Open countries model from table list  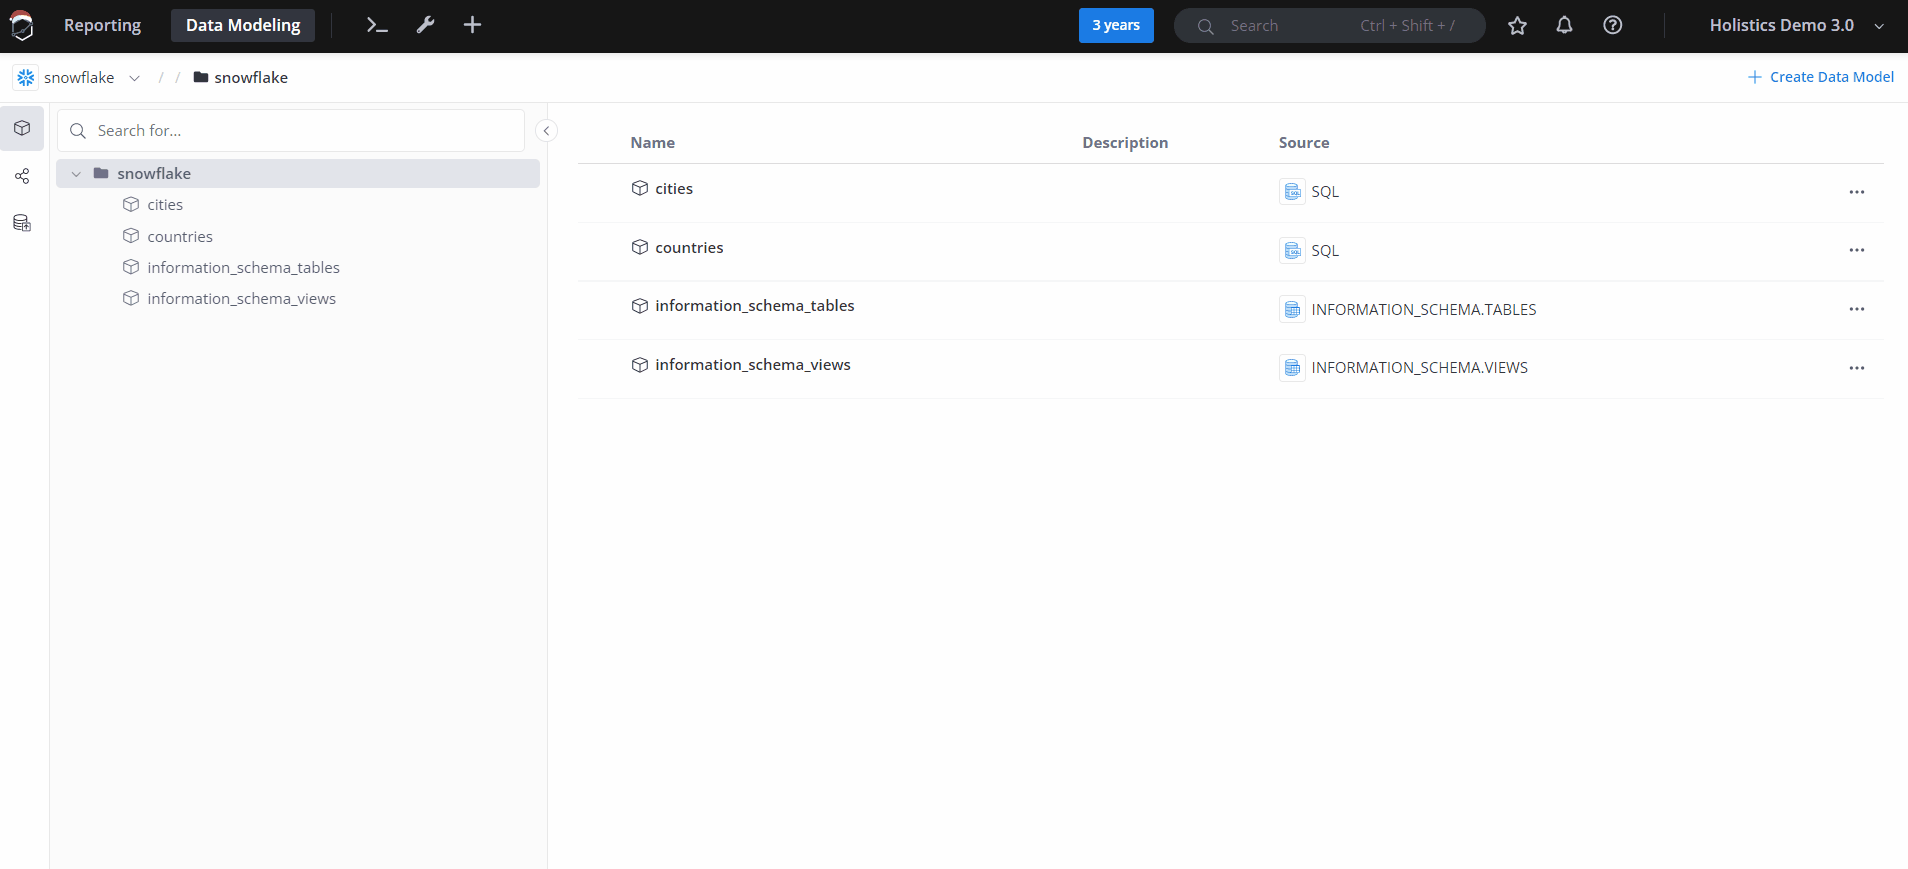click(689, 248)
